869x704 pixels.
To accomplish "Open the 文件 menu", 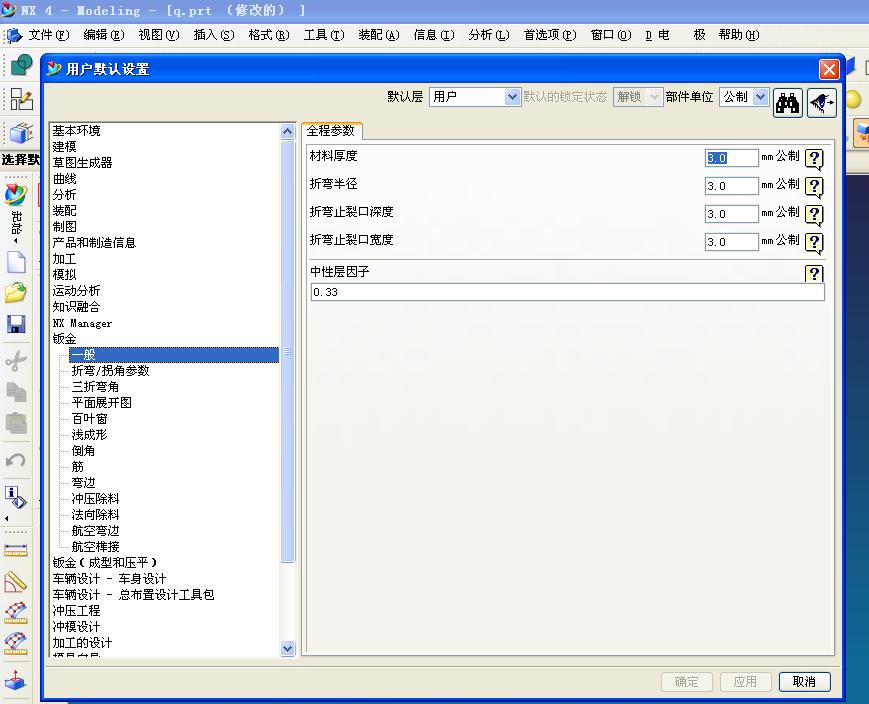I will coord(48,35).
